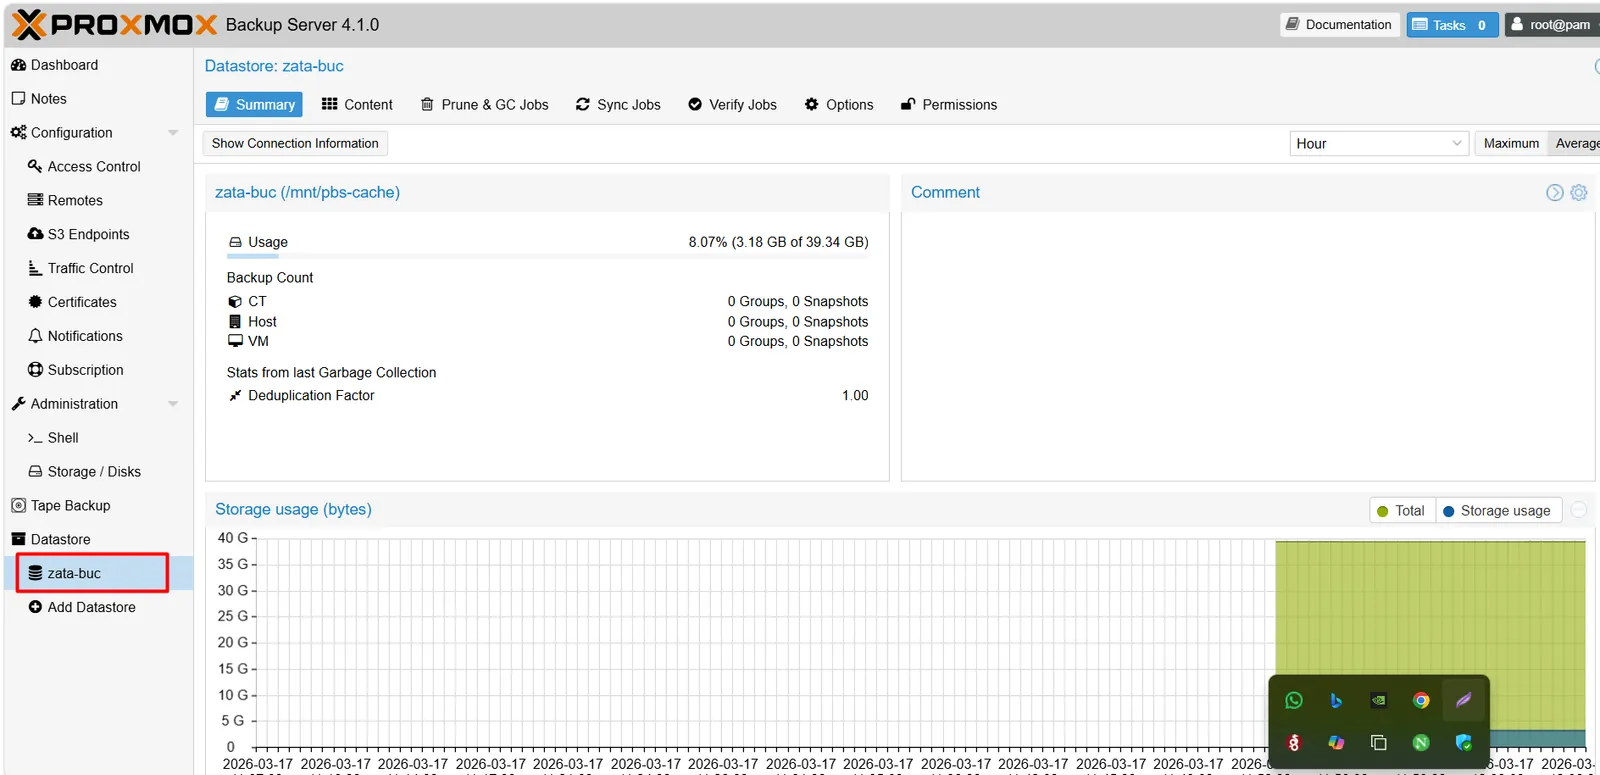This screenshot has height=775, width=1600.
Task: Open the Chrome tray icon
Action: pos(1421,701)
